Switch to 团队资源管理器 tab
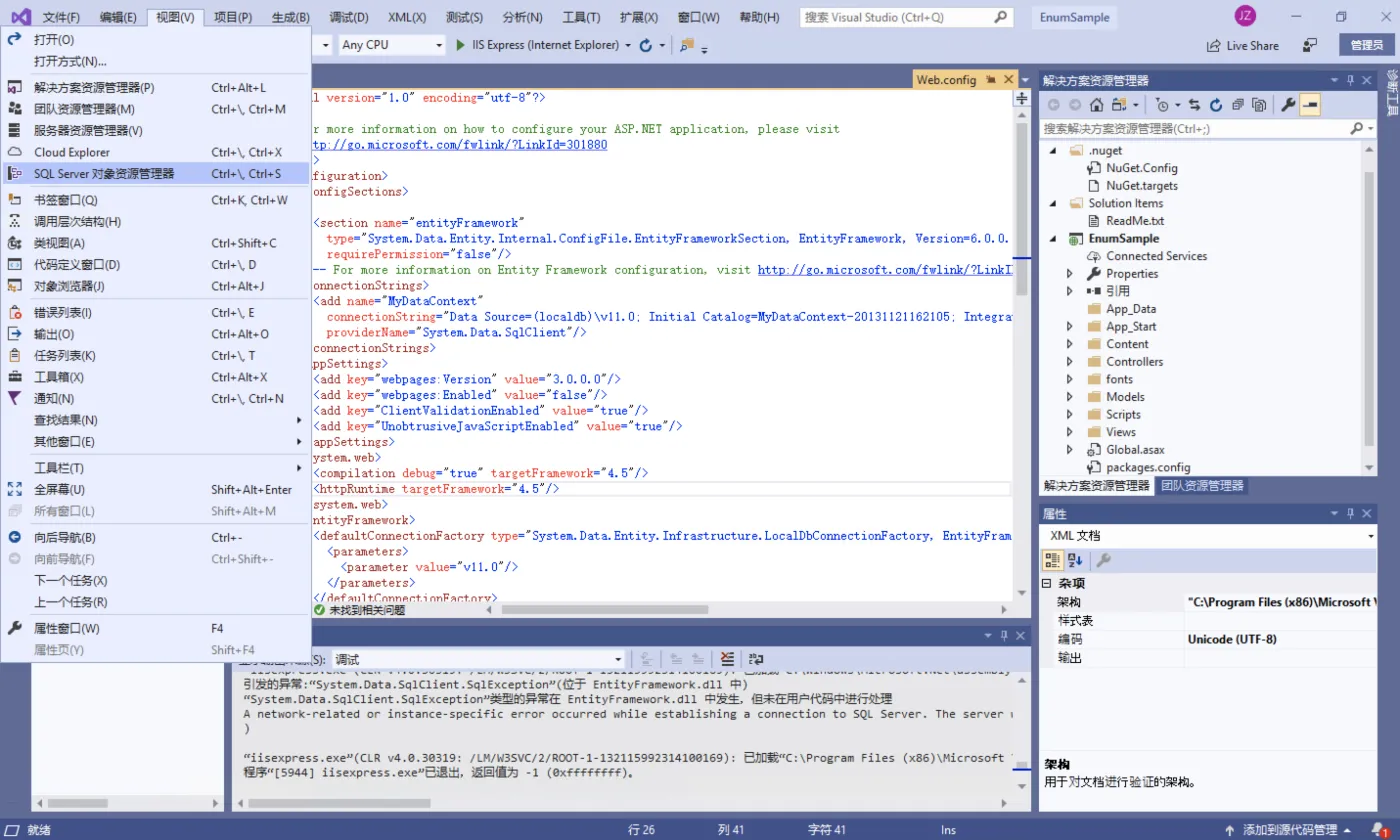1400x840 pixels. click(1202, 486)
